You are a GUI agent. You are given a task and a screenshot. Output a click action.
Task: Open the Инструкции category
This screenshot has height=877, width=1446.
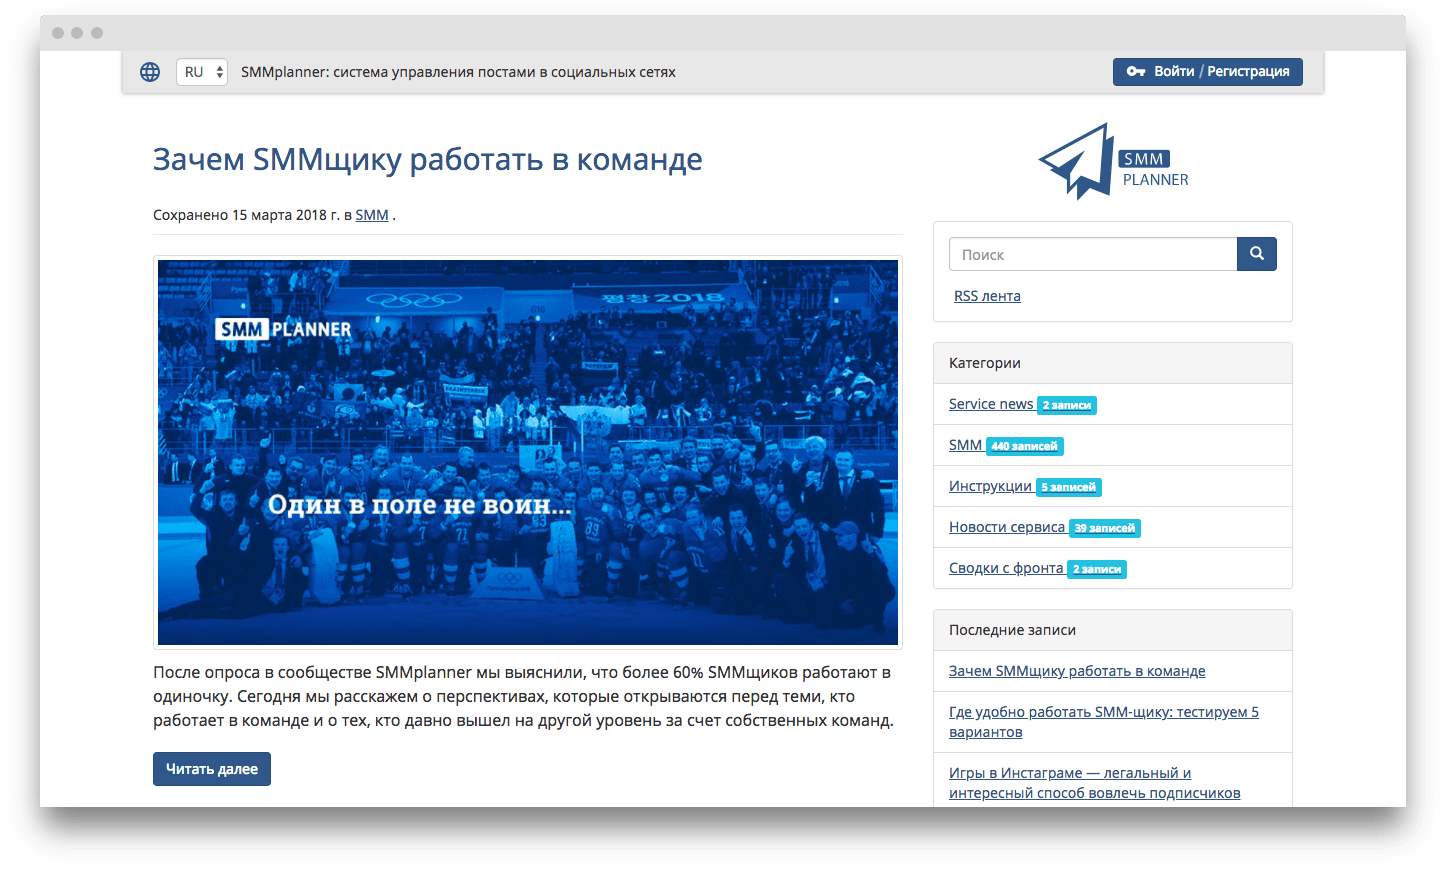990,486
